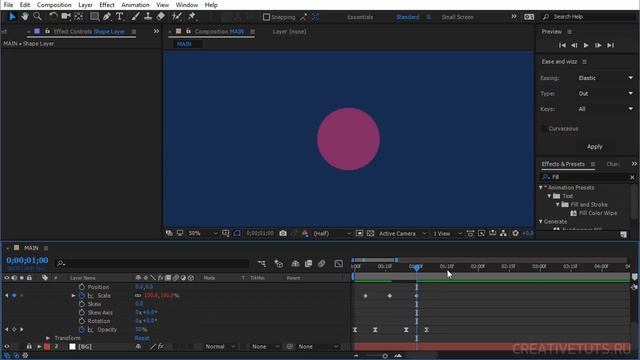Toggle Motion Blur icon in timeline header
640x360 pixels.
322,264
